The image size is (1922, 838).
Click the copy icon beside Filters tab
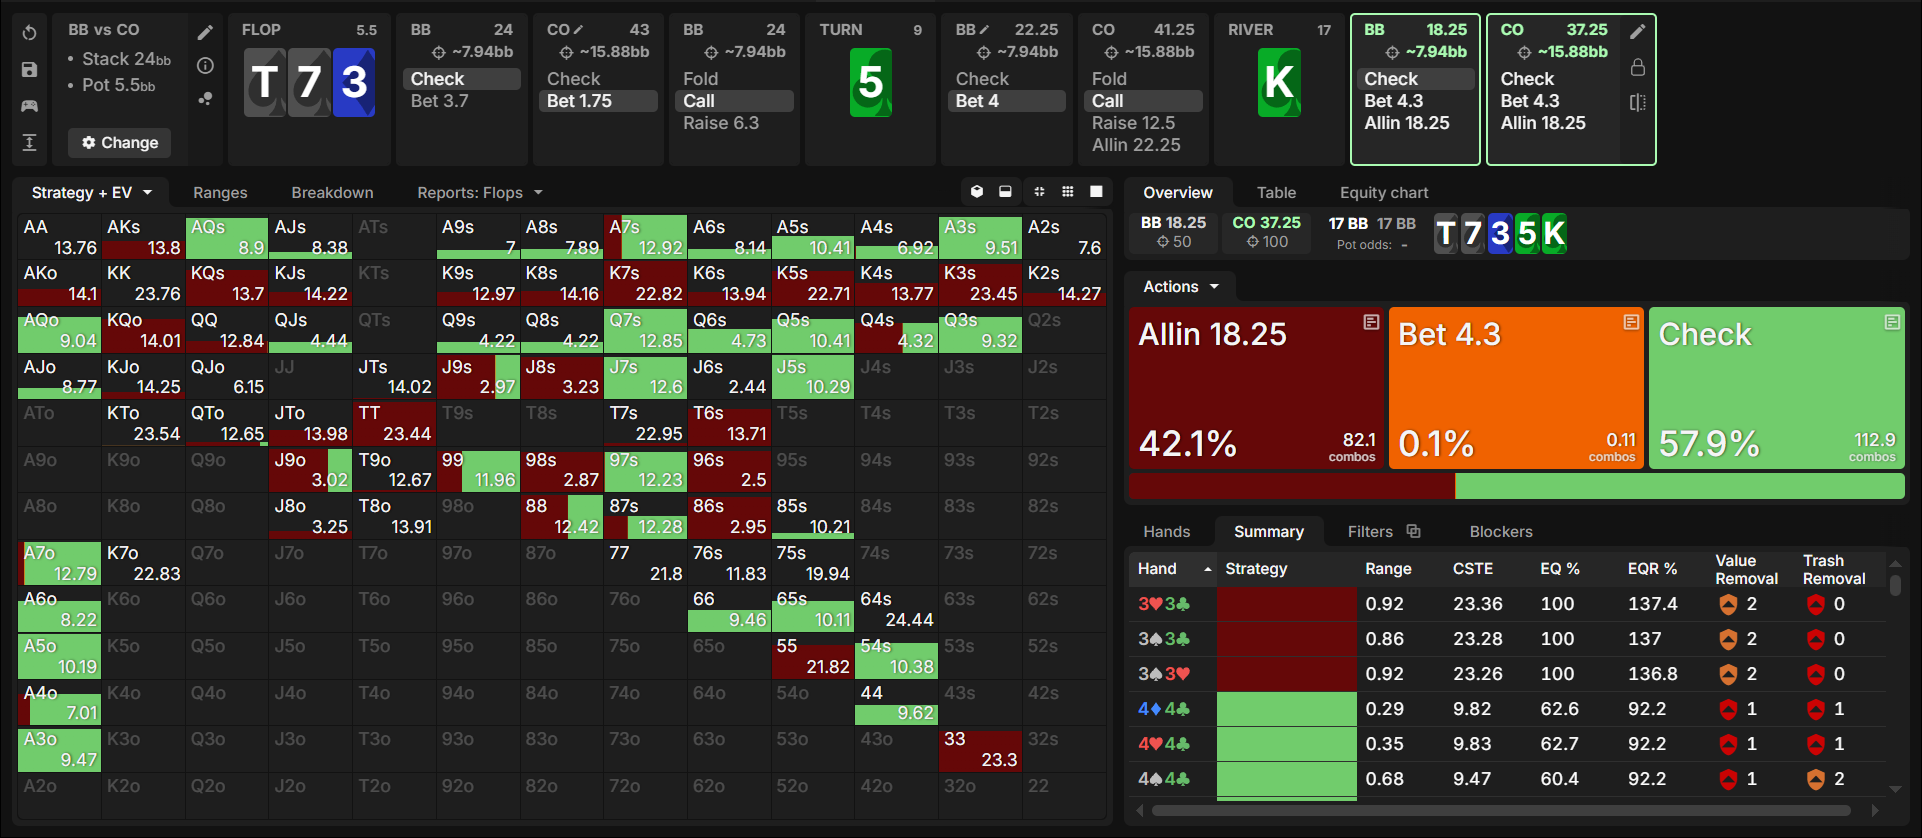coord(1413,531)
